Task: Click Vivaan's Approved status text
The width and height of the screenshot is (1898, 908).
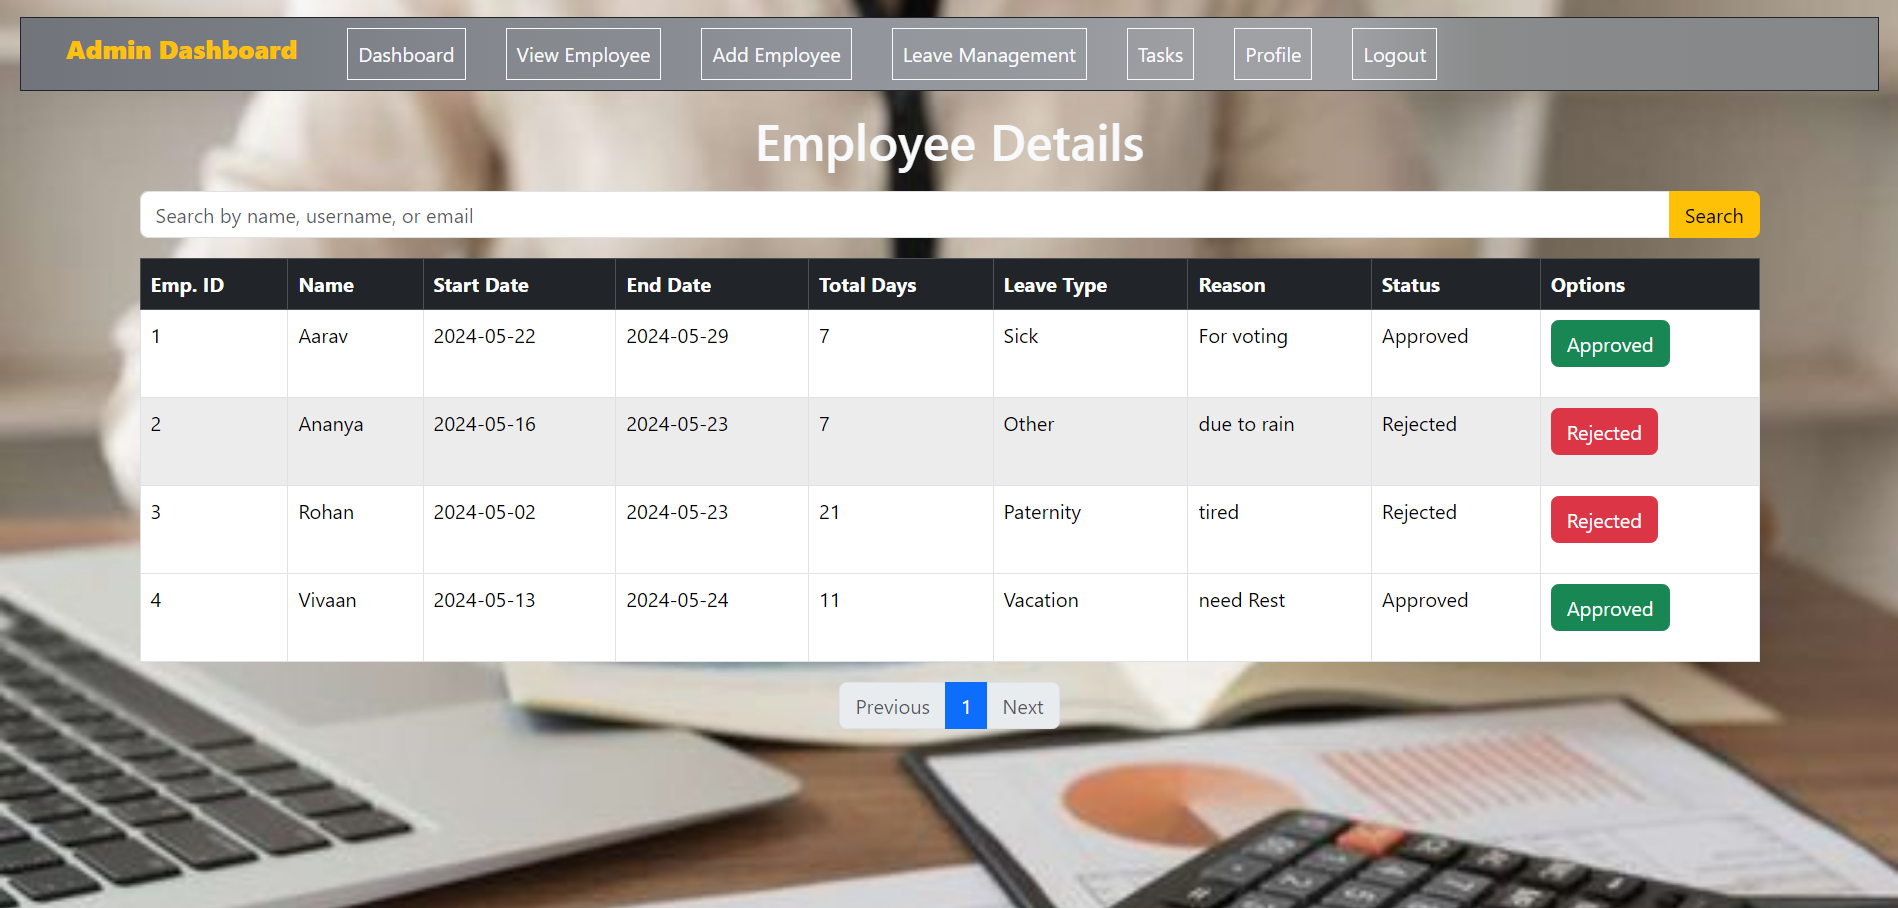Action: pyautogui.click(x=1425, y=600)
